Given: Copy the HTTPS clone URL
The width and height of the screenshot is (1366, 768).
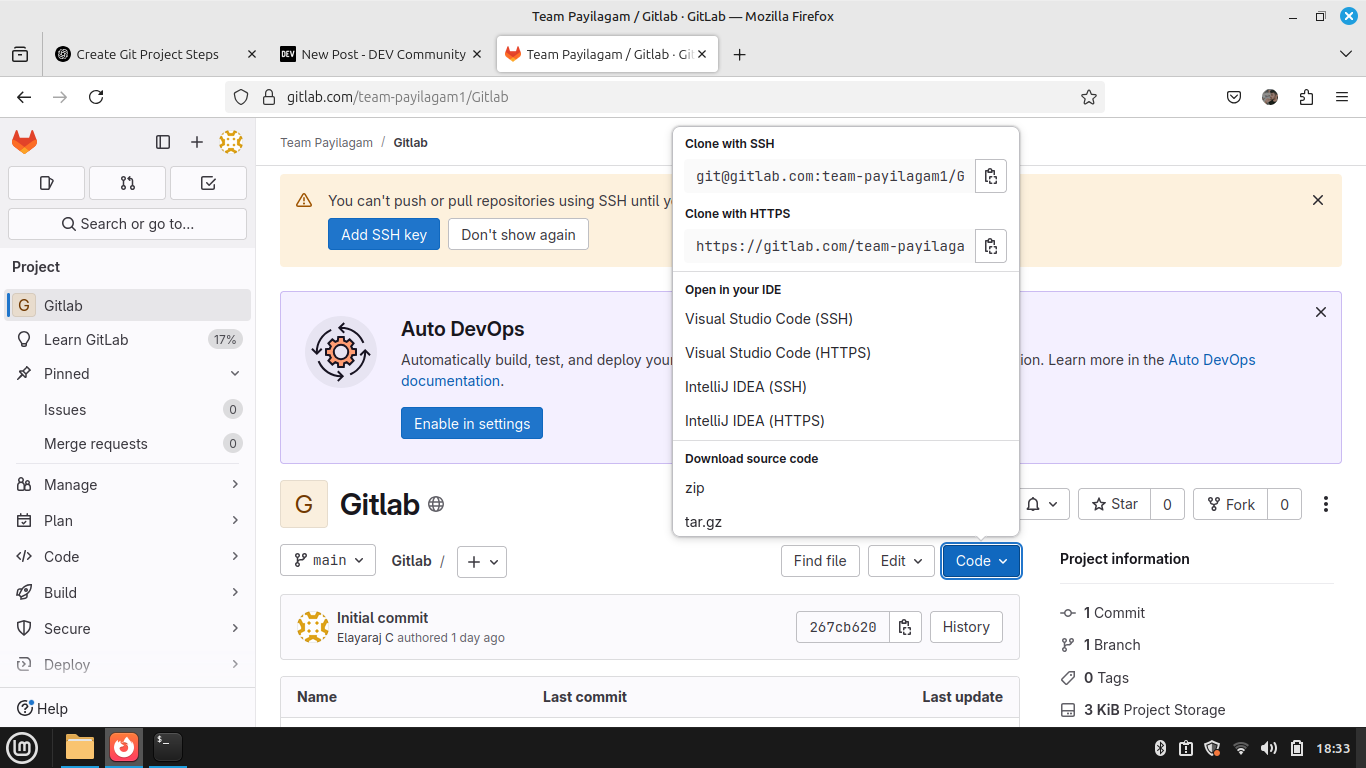Looking at the screenshot, I should coord(990,246).
